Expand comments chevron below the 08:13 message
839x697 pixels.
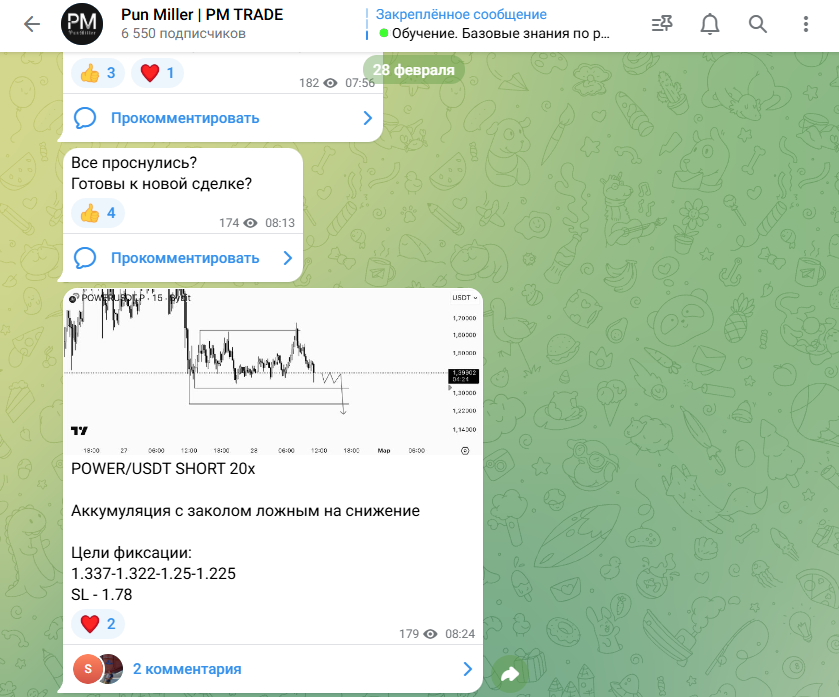[288, 258]
